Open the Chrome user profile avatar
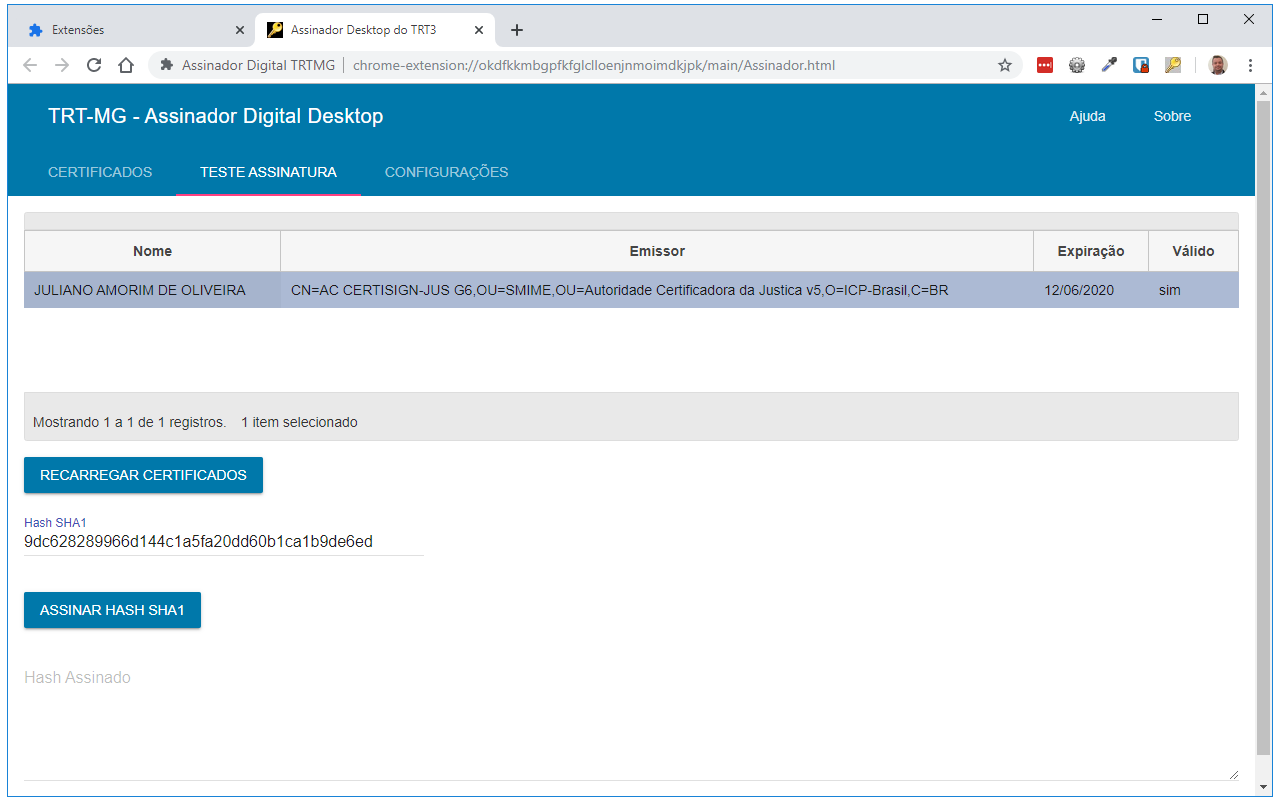Screen dimensions: 1280x800 click(x=1218, y=65)
